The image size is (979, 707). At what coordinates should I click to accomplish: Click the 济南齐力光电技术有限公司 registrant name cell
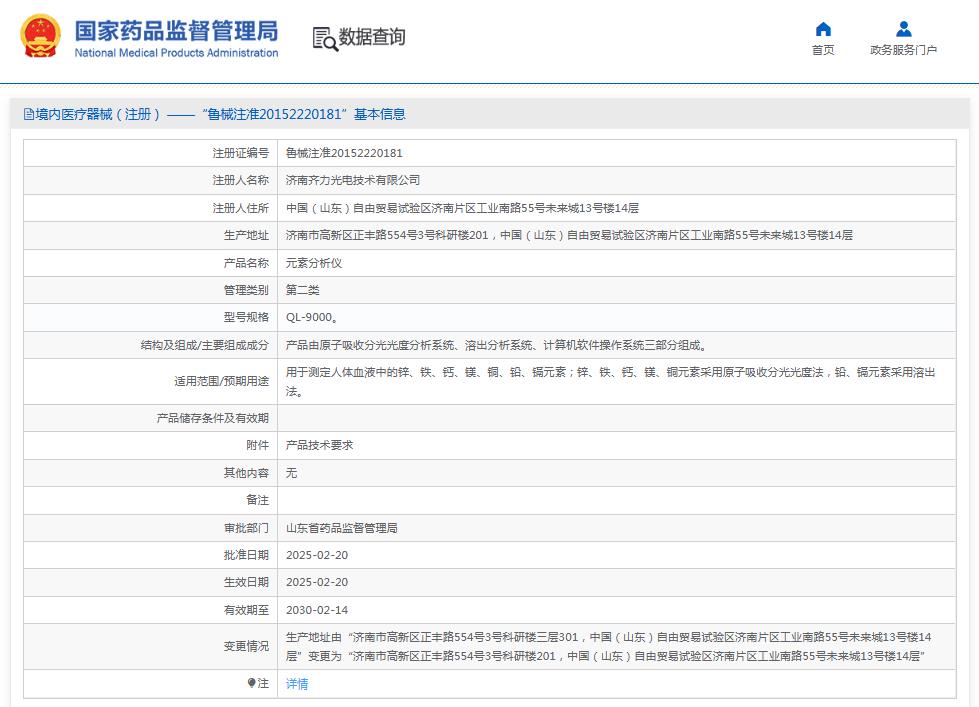(355, 180)
